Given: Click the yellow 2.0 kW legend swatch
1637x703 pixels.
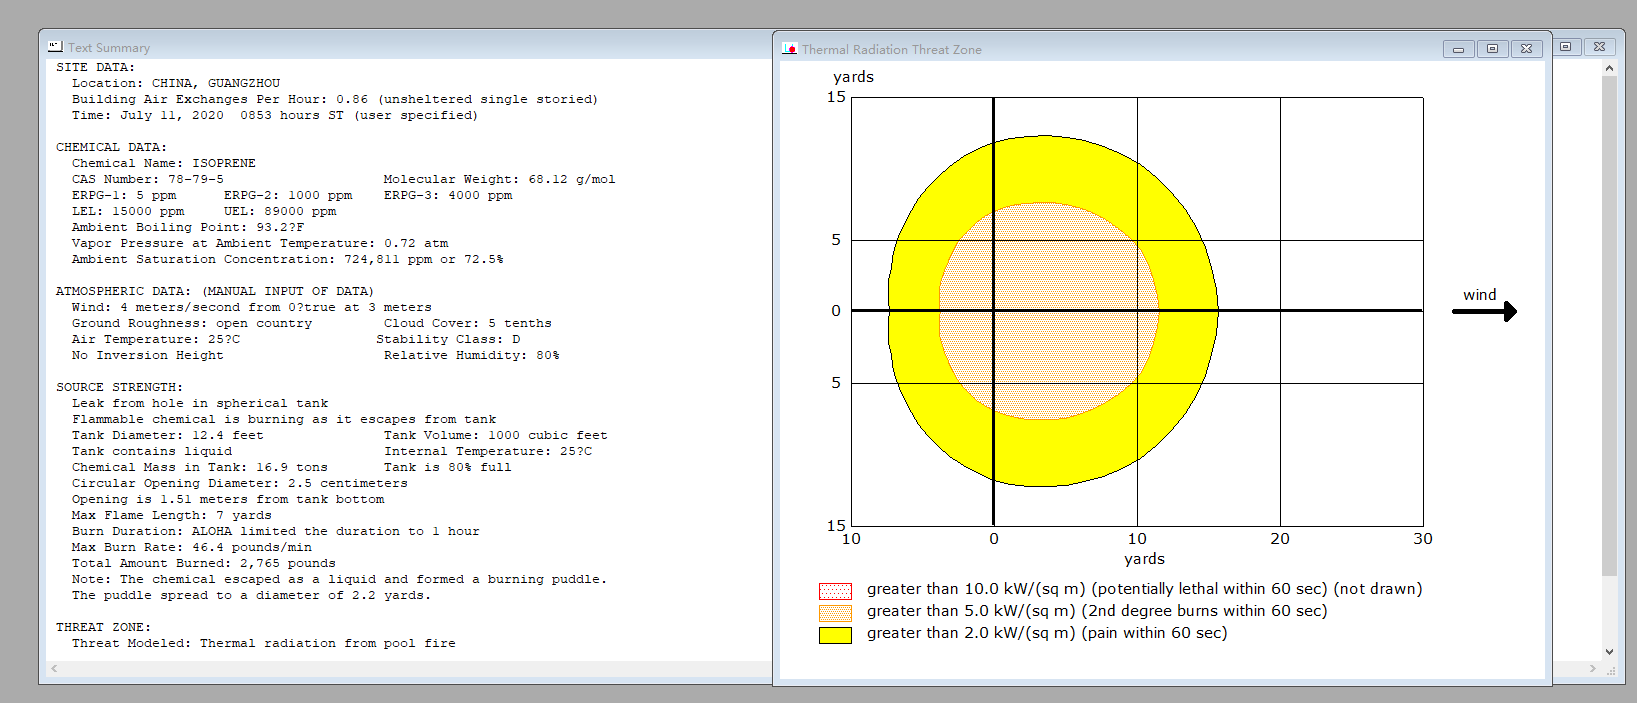Looking at the screenshot, I should pyautogui.click(x=835, y=634).
